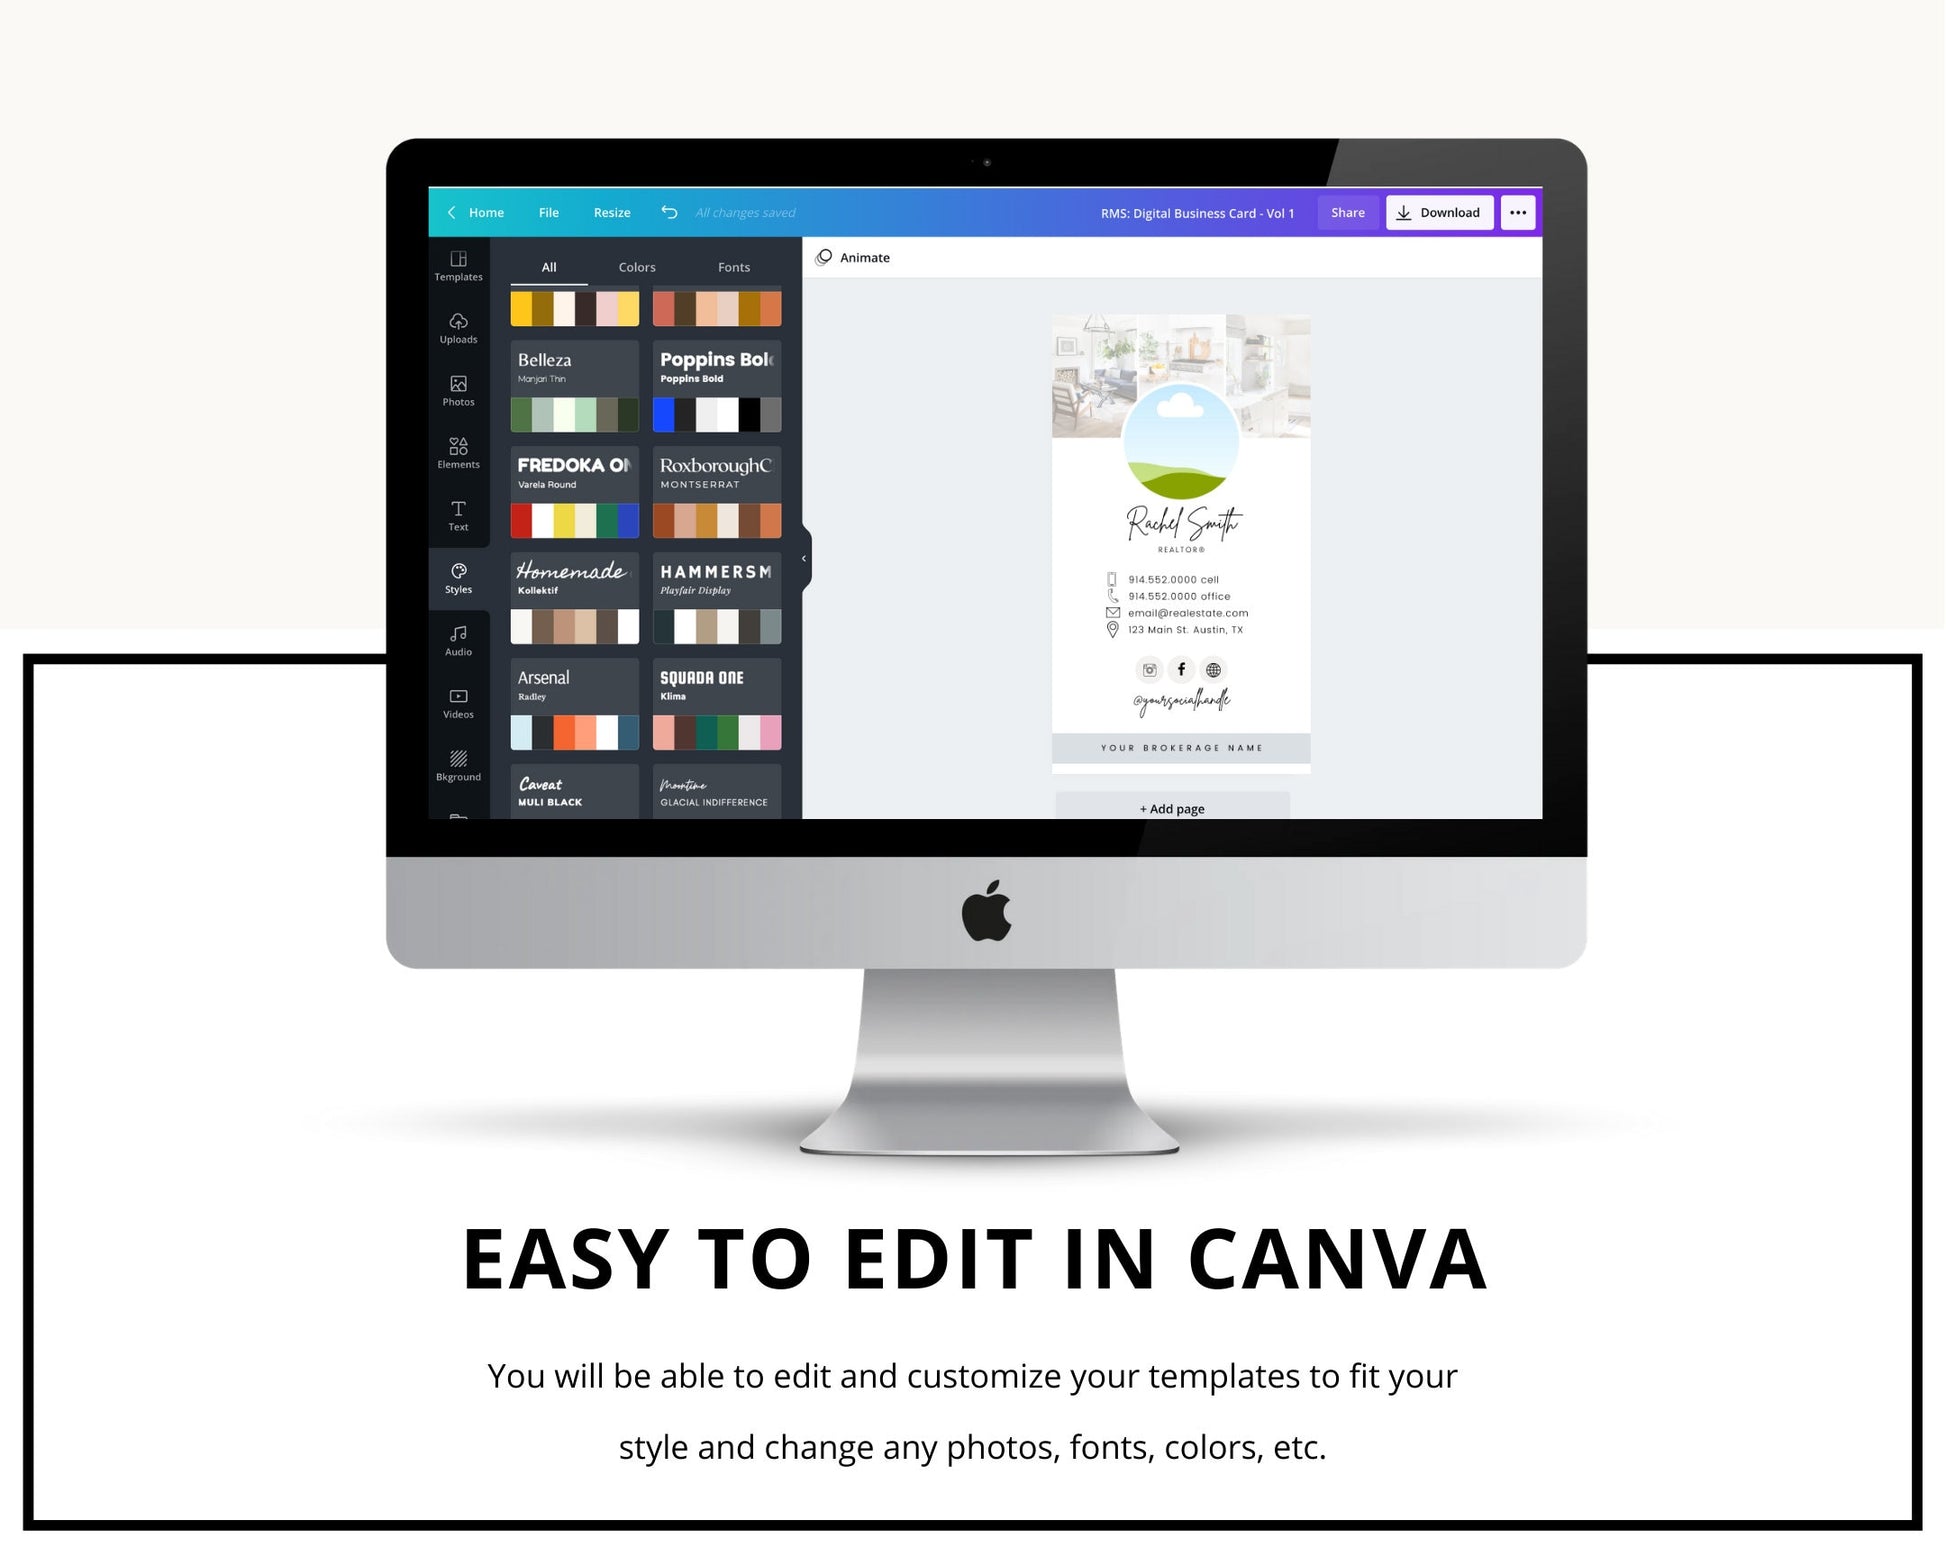
Task: Click the Elements panel icon
Action: pos(458,453)
